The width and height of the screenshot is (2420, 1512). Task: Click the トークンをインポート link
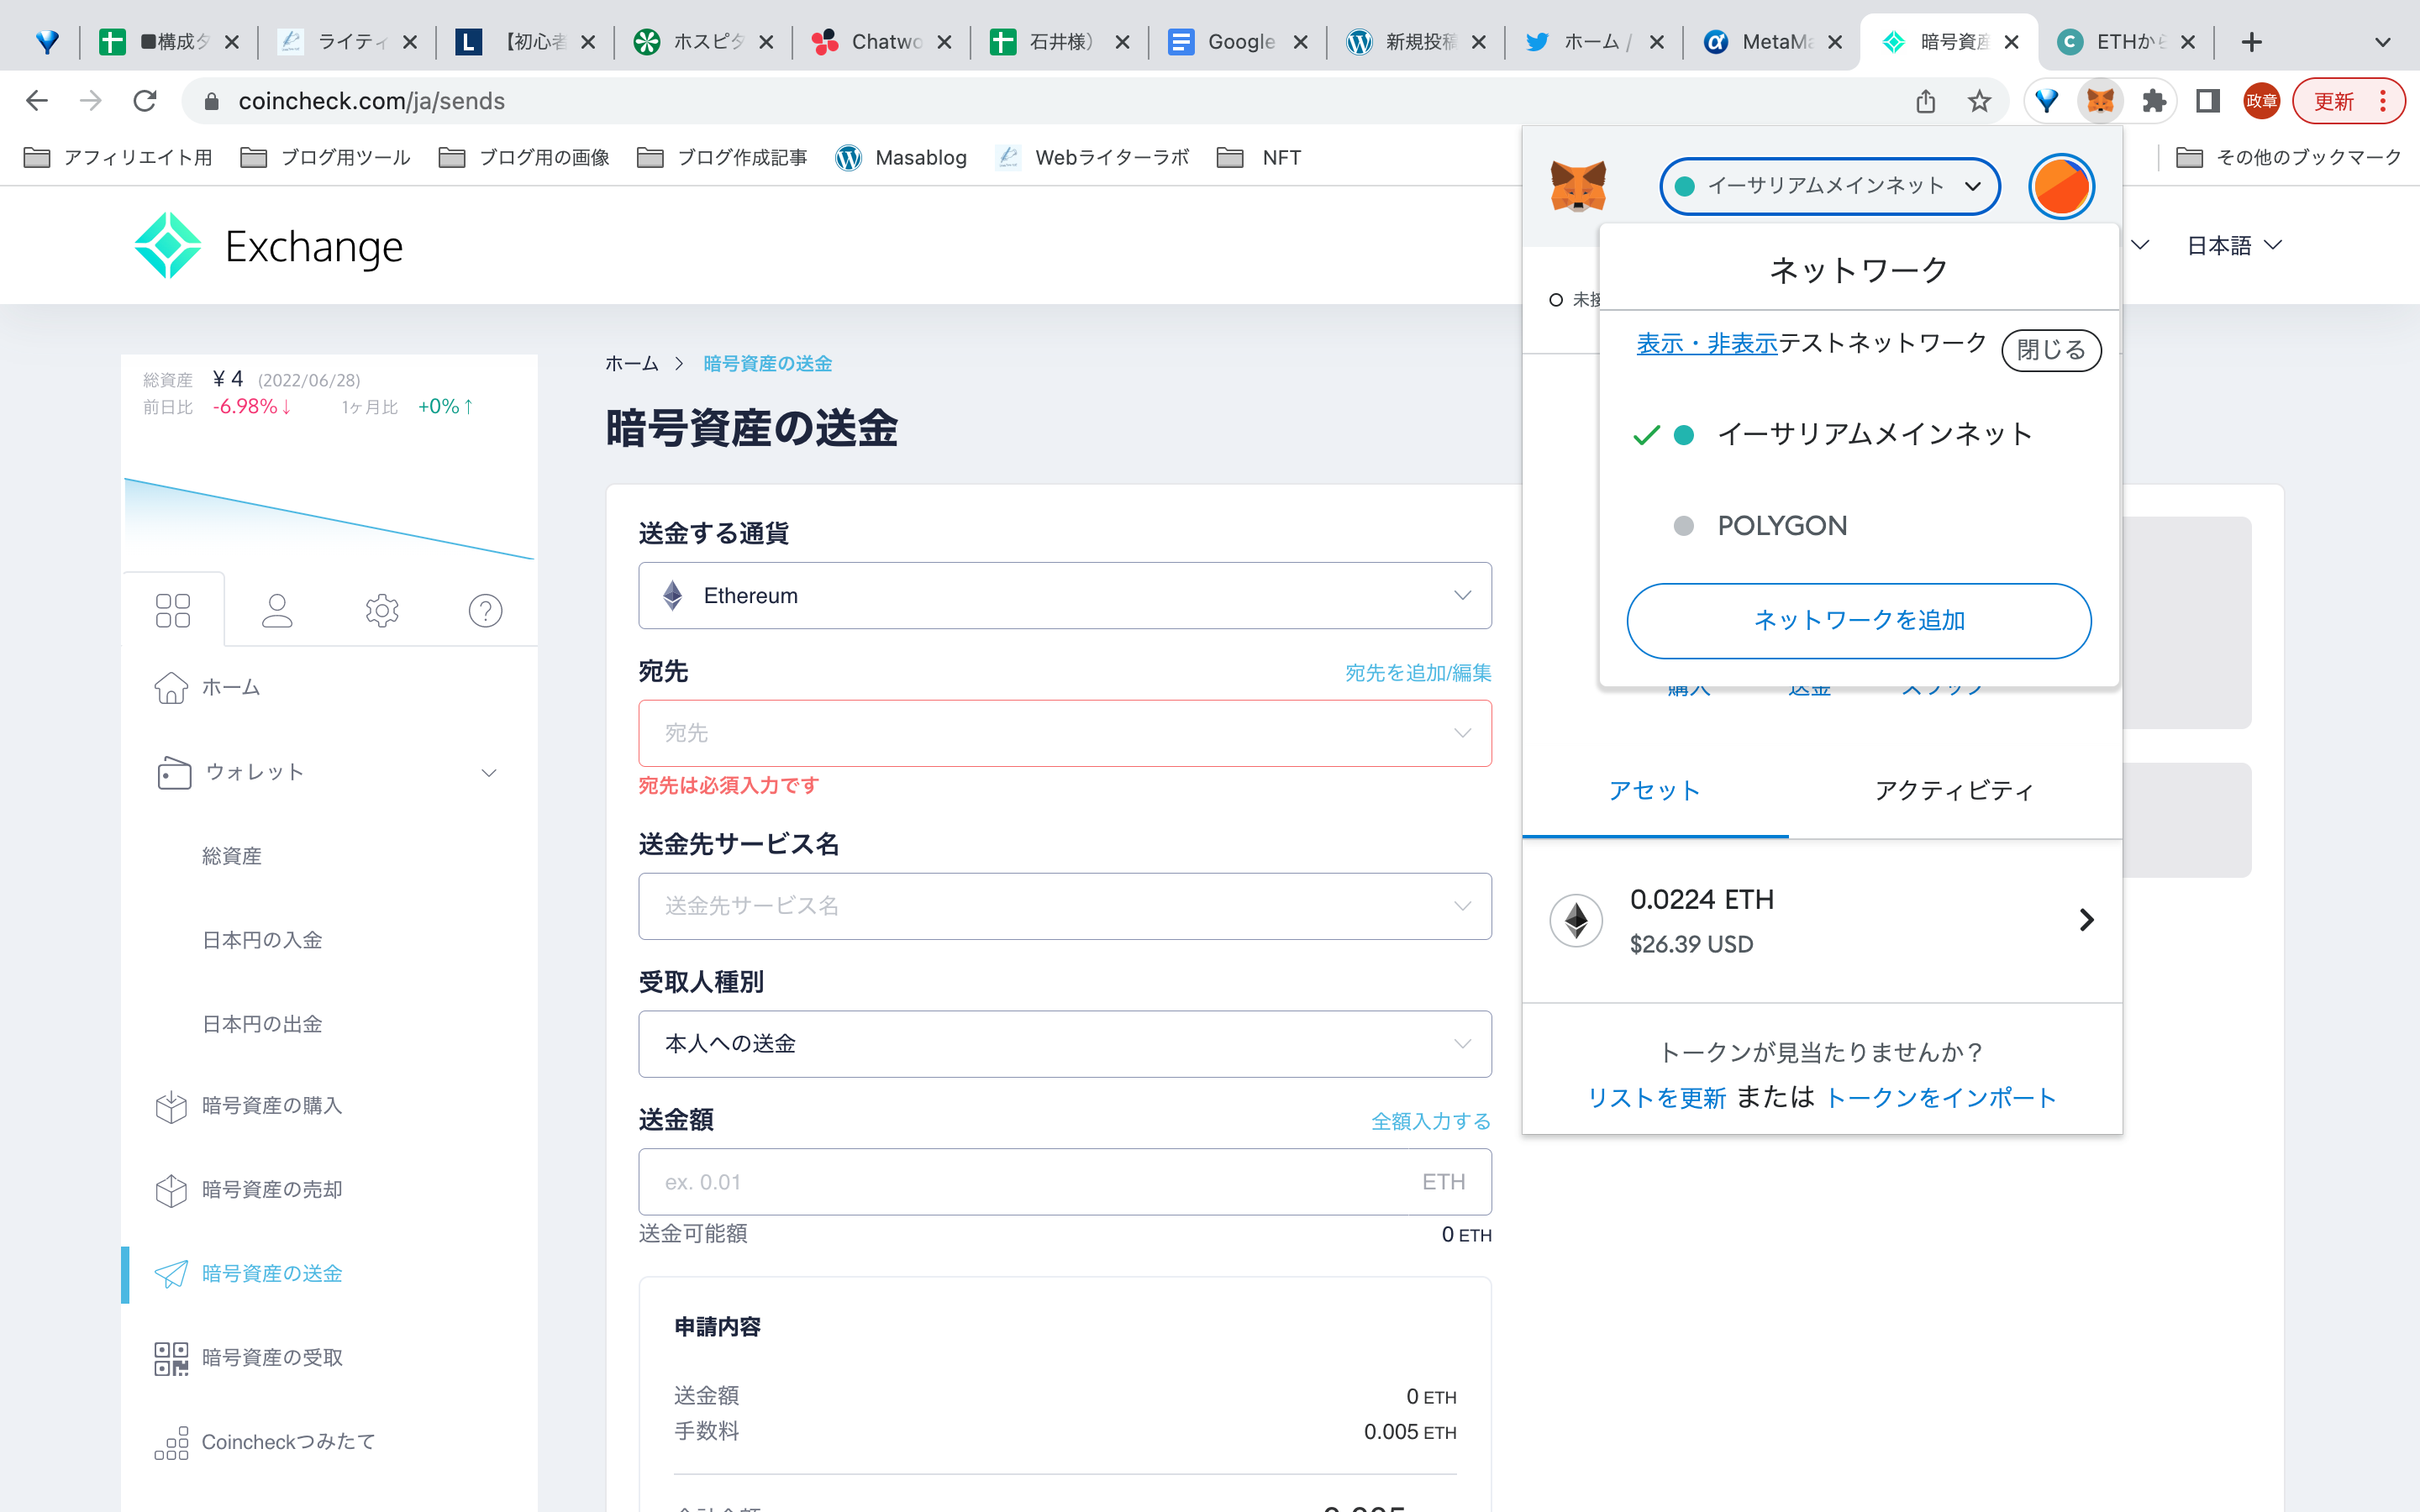tap(1941, 1098)
